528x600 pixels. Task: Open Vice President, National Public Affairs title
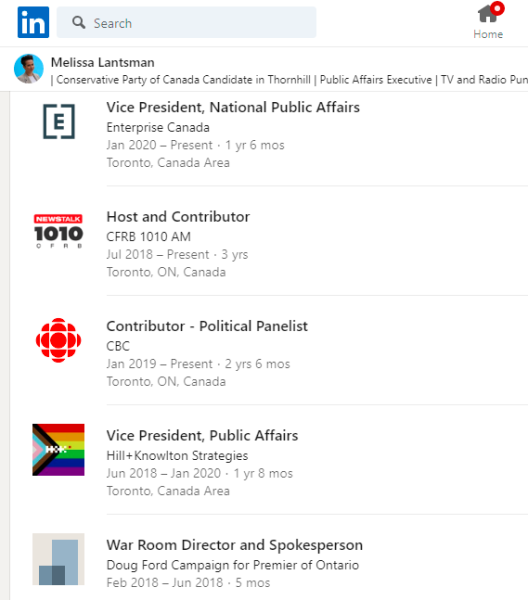233,108
